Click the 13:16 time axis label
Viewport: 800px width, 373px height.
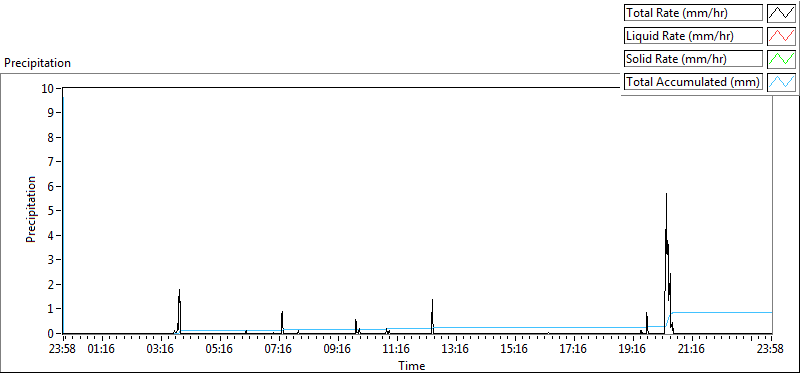[455, 350]
